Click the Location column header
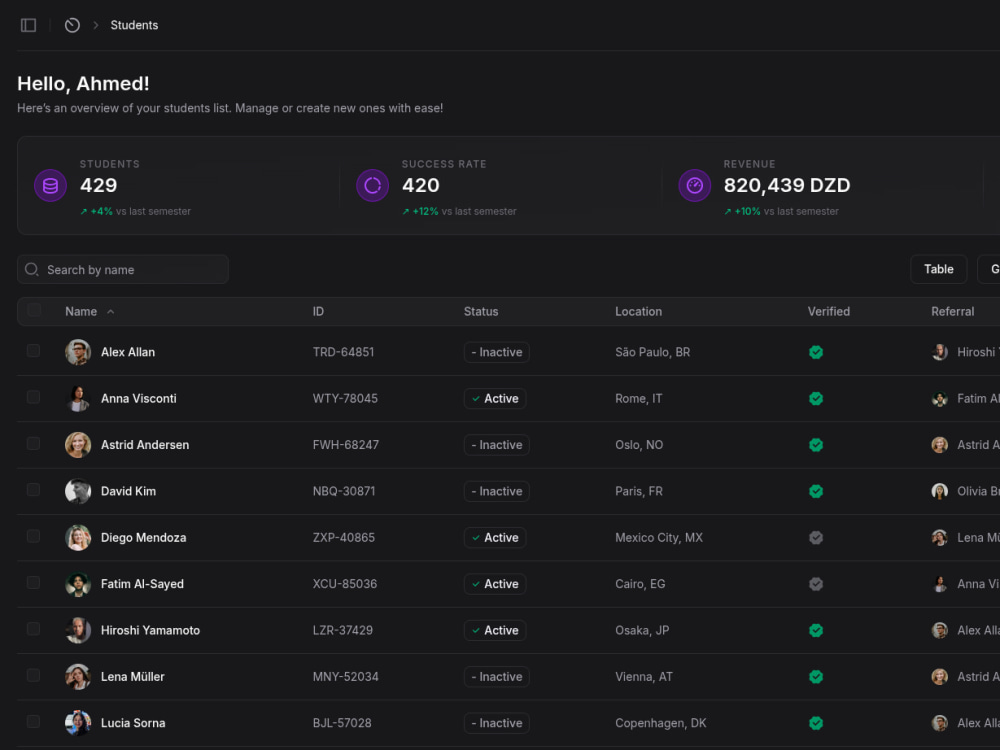 [x=638, y=311]
